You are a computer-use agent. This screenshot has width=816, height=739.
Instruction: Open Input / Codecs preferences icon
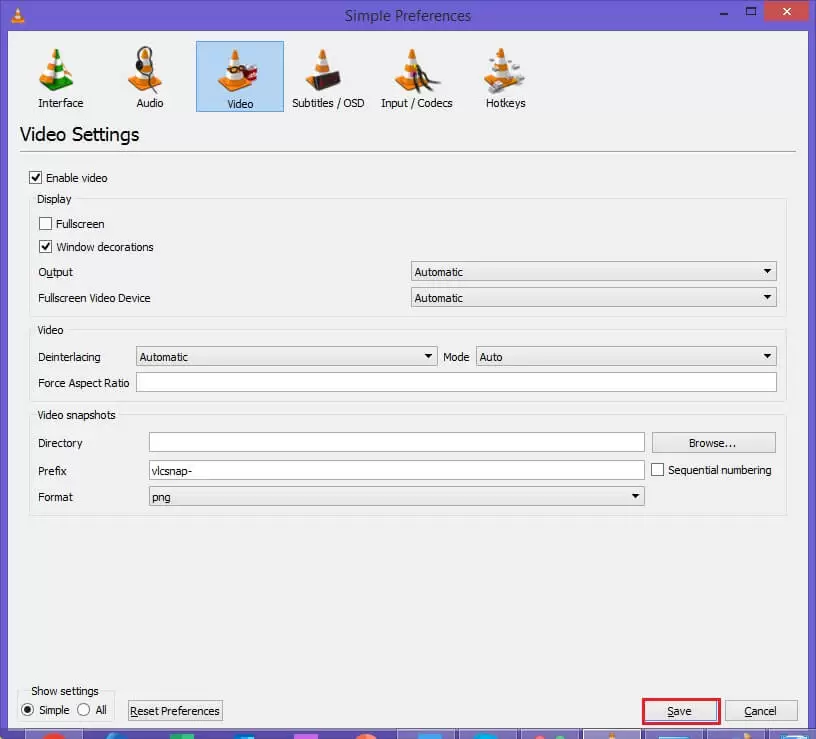click(415, 71)
